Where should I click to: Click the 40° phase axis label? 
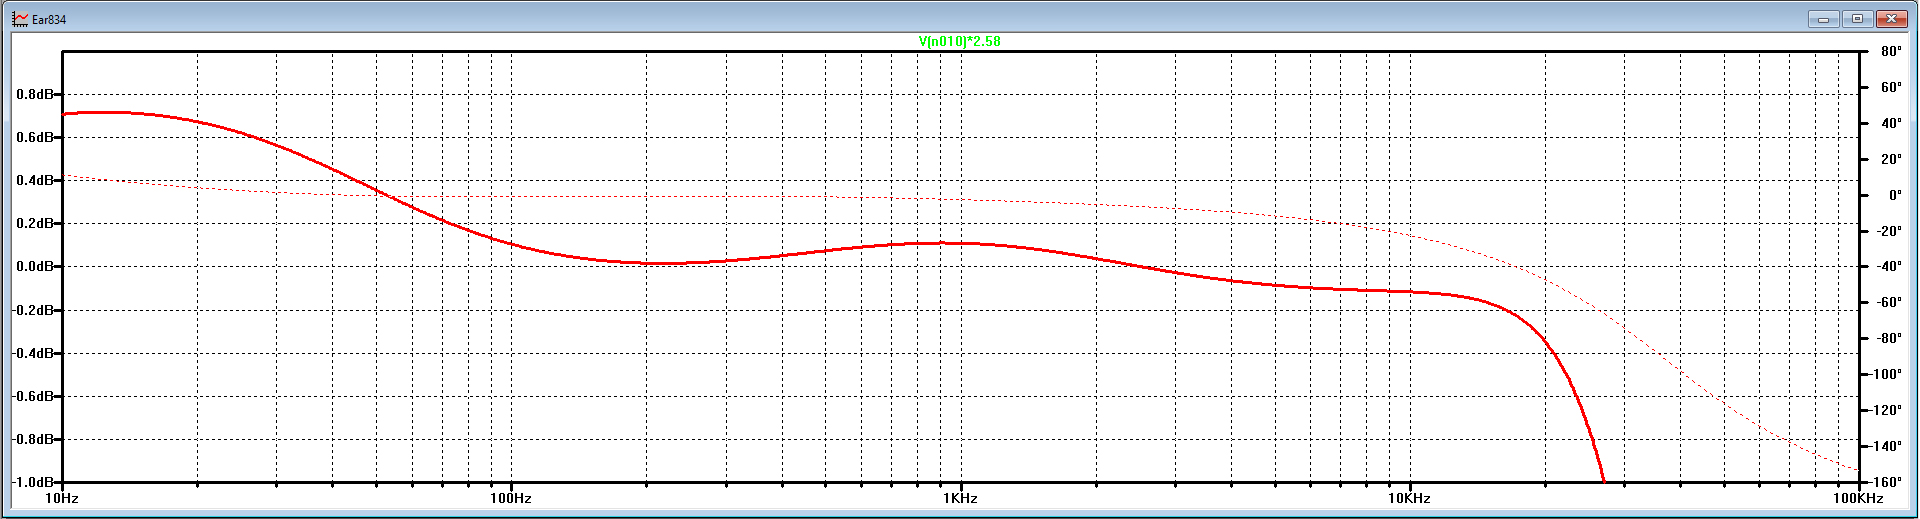point(1891,123)
